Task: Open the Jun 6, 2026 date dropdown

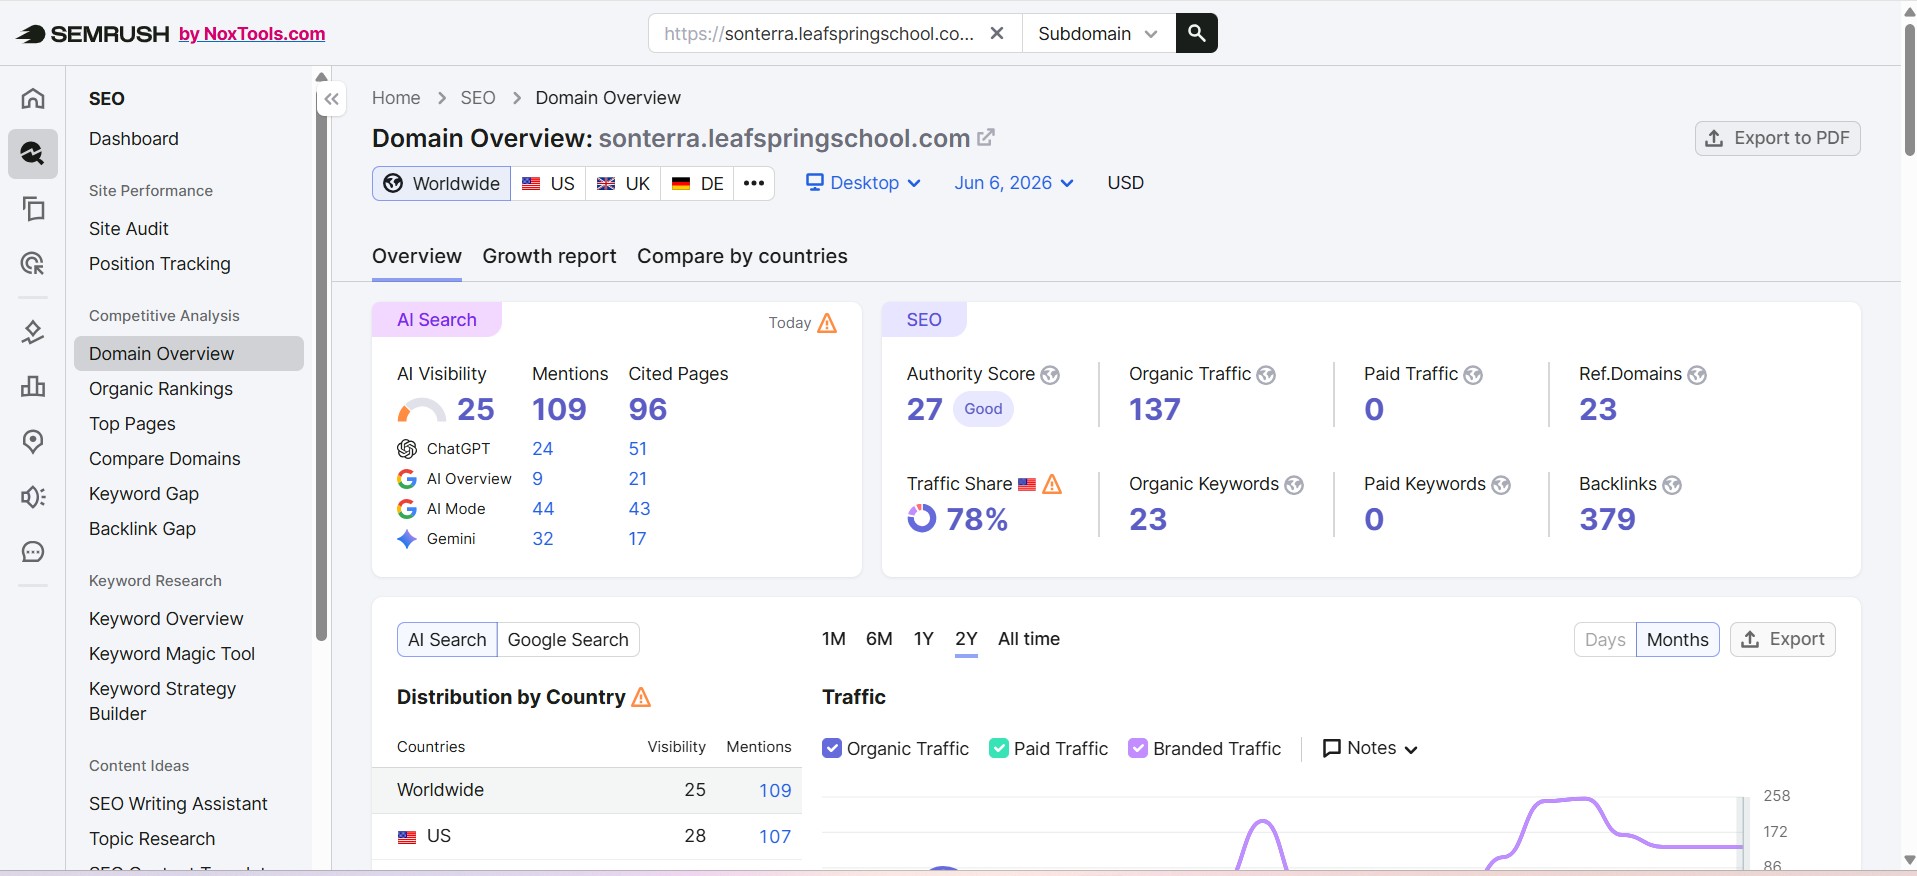Action: click(x=1014, y=183)
